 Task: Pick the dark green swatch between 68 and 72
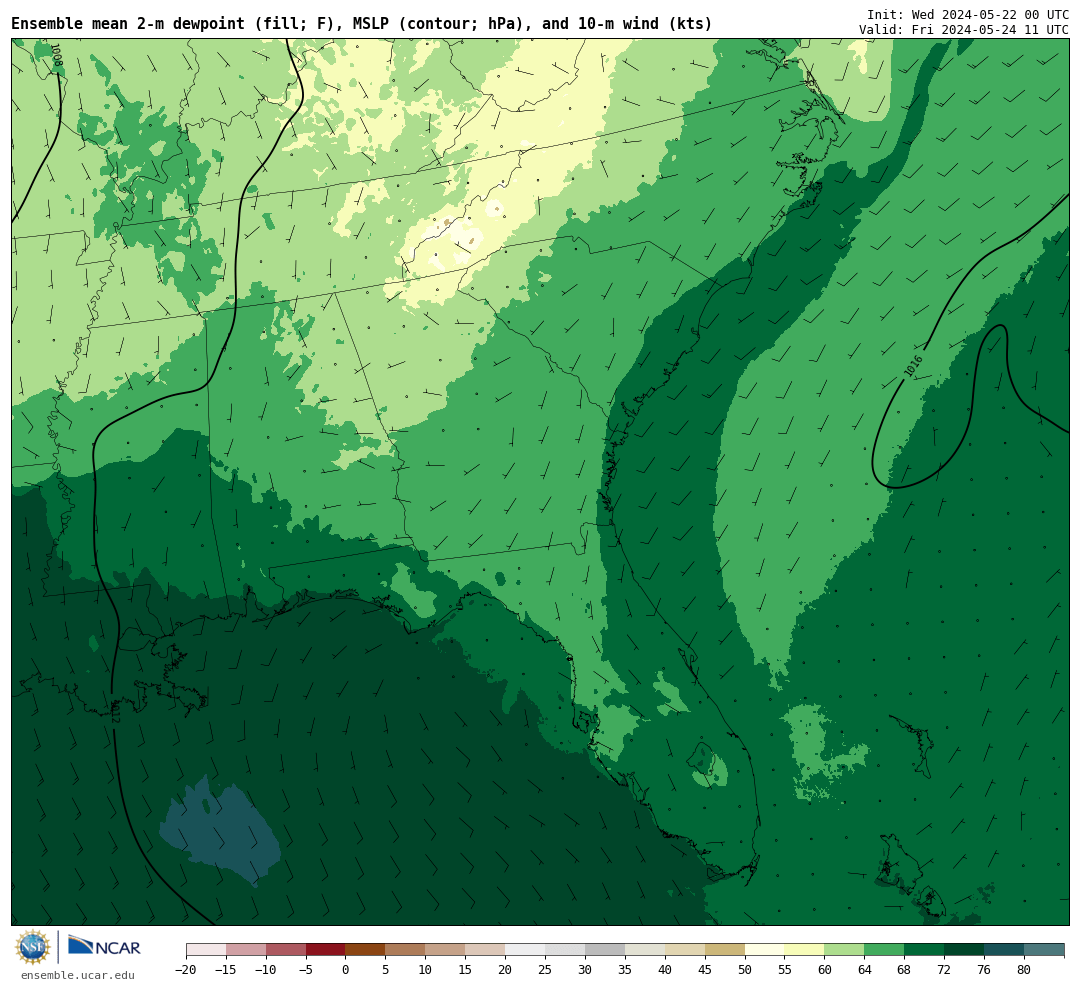924,949
